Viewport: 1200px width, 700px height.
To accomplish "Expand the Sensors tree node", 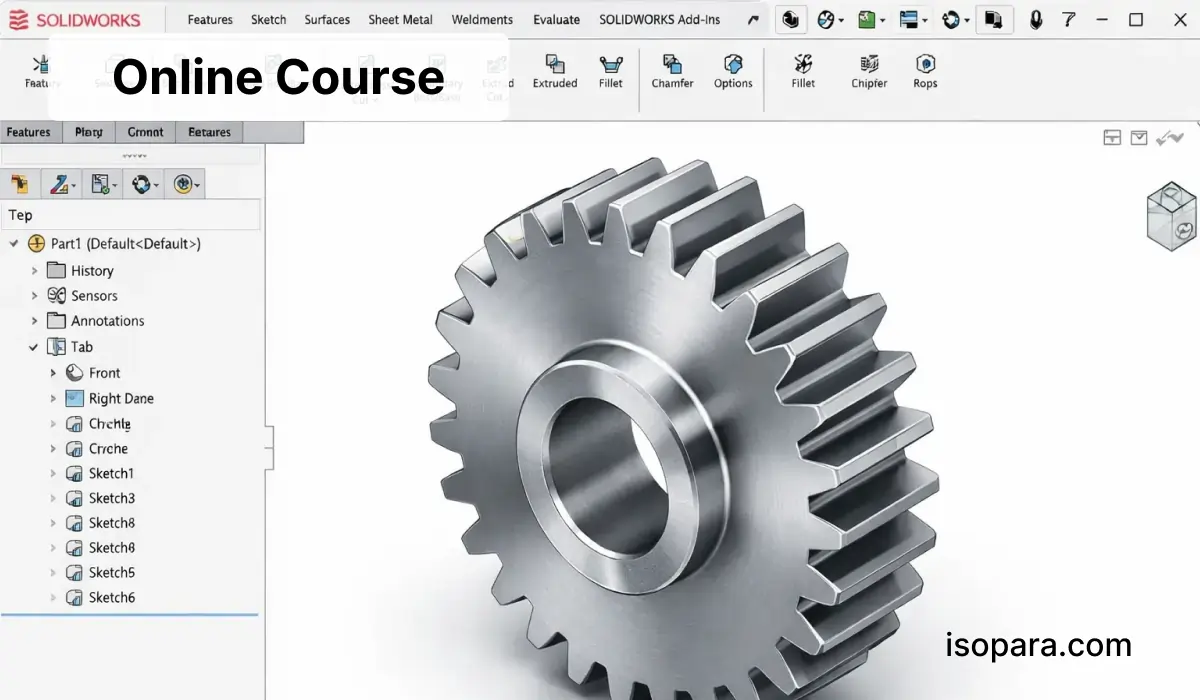I will [x=34, y=296].
